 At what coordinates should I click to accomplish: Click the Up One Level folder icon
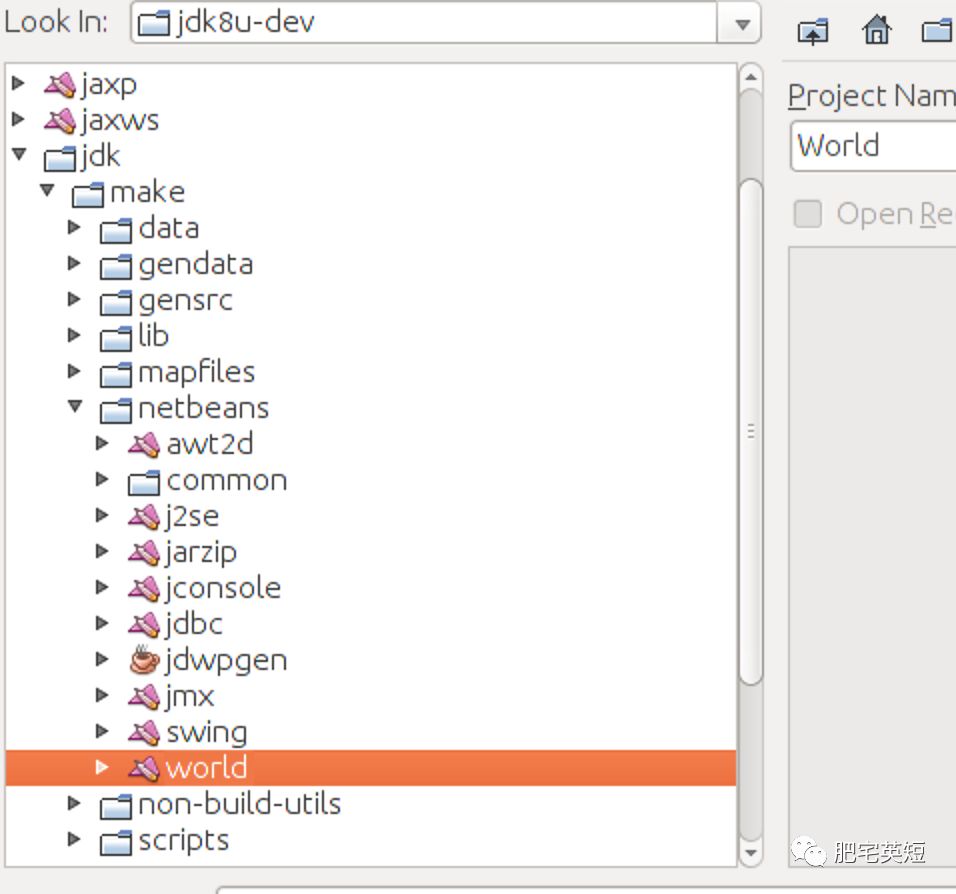[813, 31]
